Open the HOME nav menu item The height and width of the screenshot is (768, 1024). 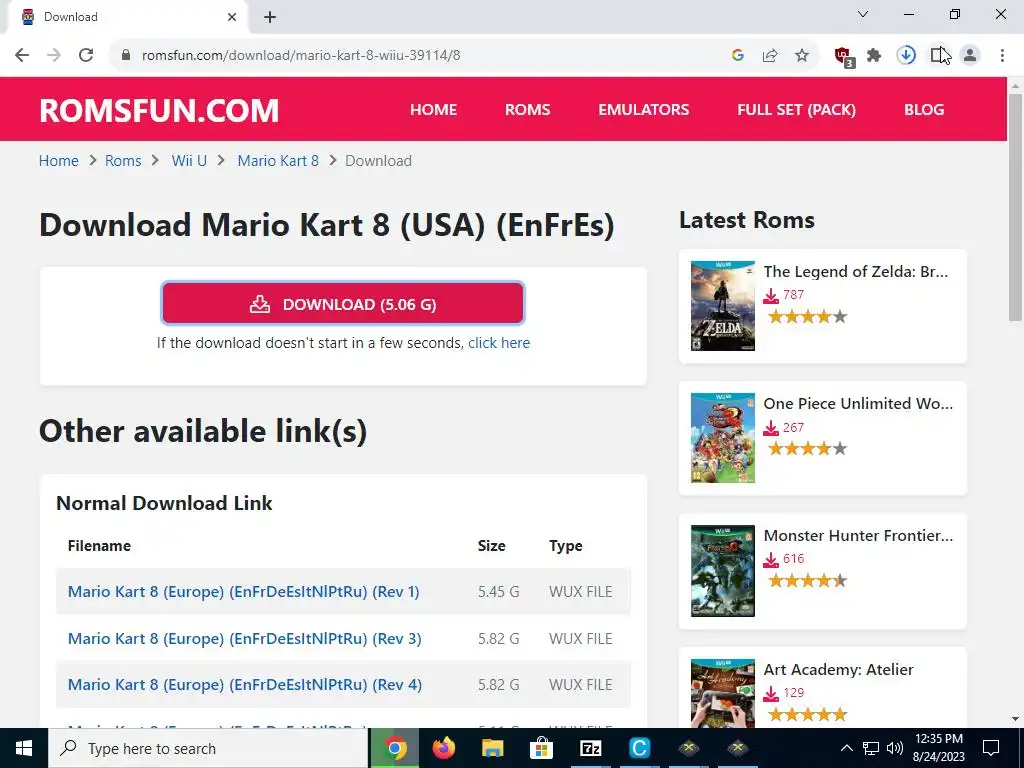[x=434, y=110]
